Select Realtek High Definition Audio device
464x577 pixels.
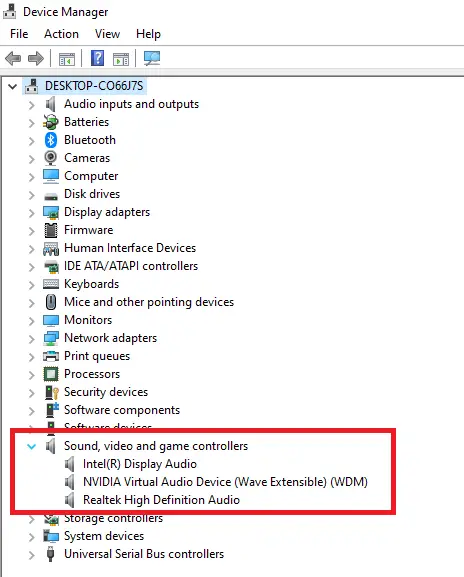(161, 500)
